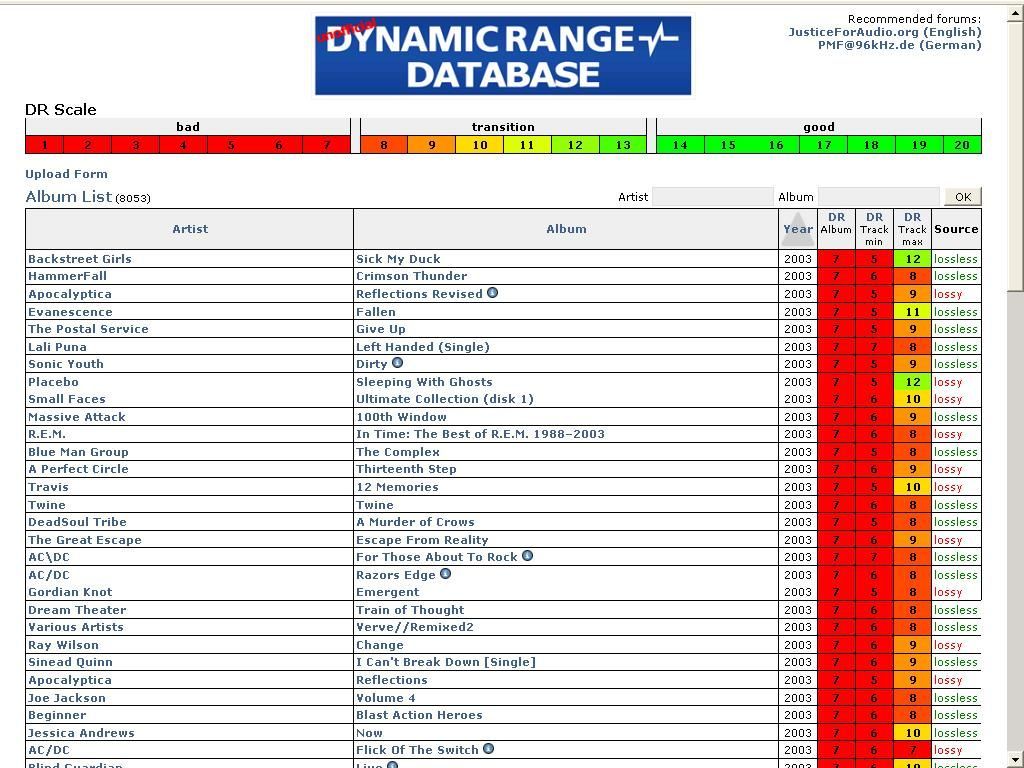
Task: Open the Give Up album link
Action: (381, 329)
